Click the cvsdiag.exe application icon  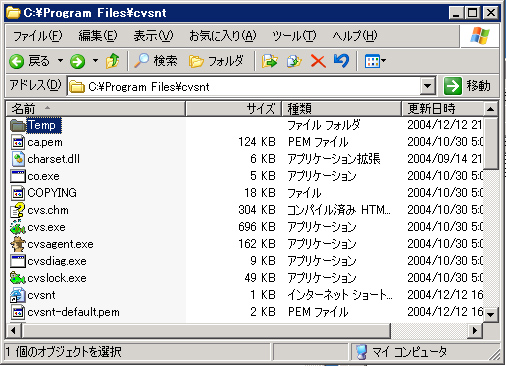(x=18, y=261)
